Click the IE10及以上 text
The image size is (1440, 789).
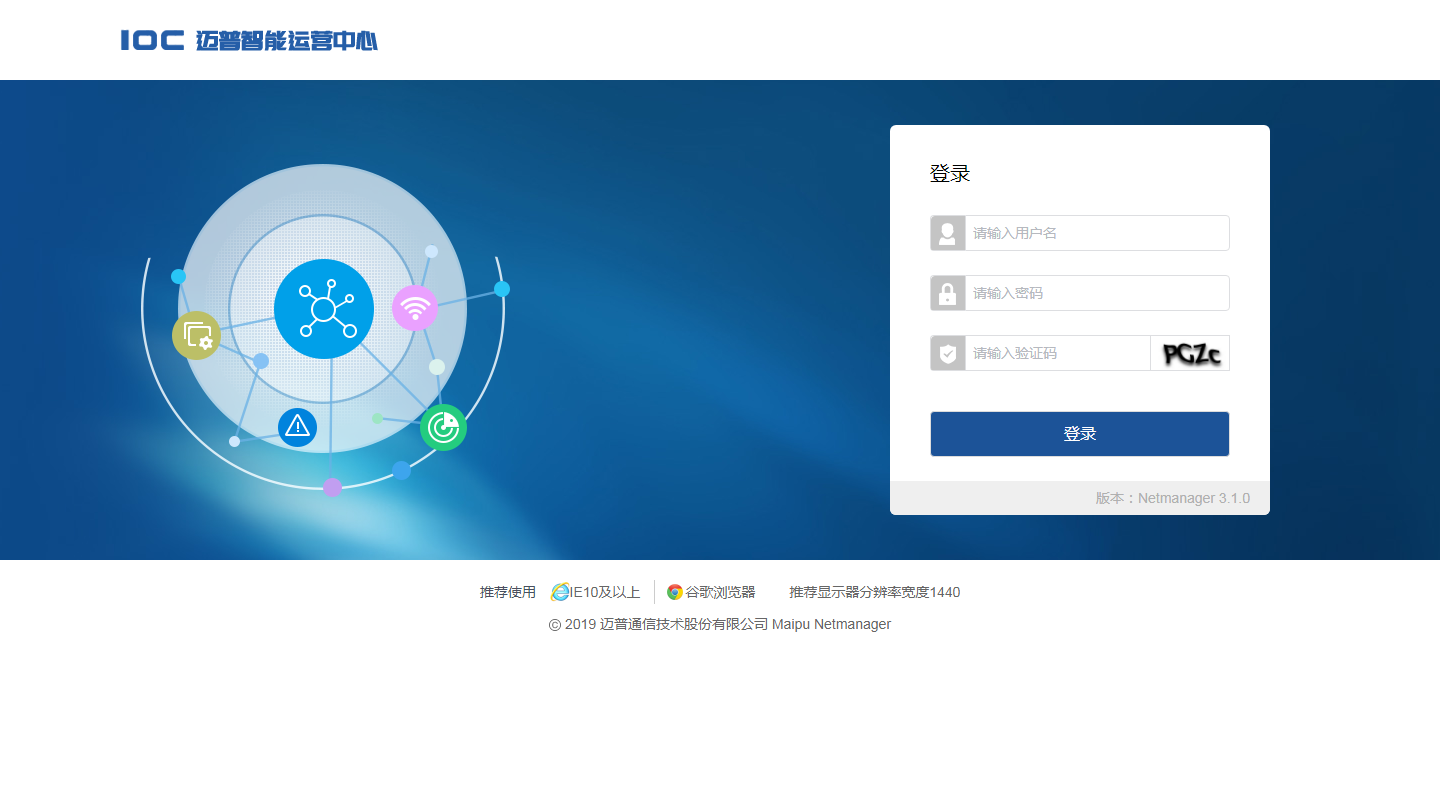605,592
